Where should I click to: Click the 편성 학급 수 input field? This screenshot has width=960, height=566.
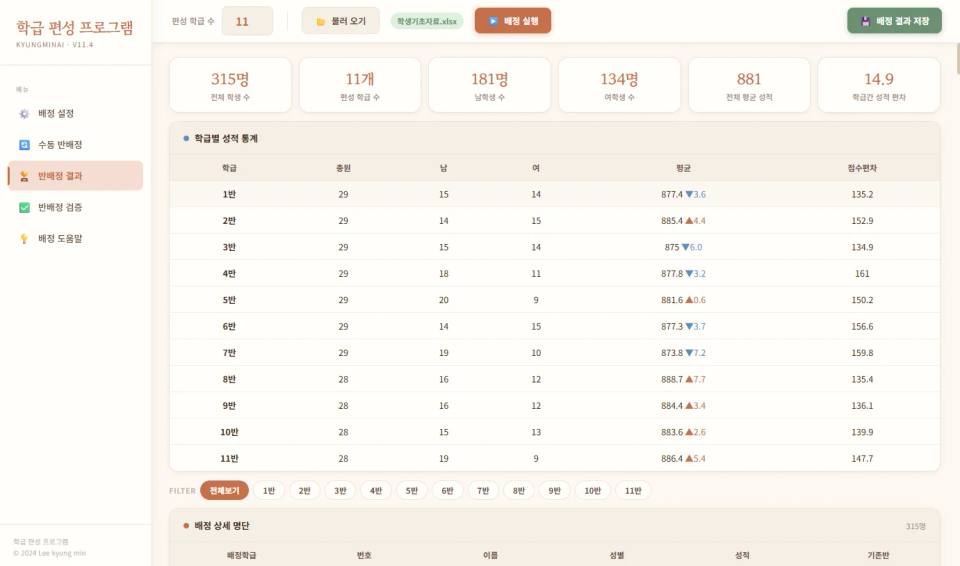tap(247, 21)
